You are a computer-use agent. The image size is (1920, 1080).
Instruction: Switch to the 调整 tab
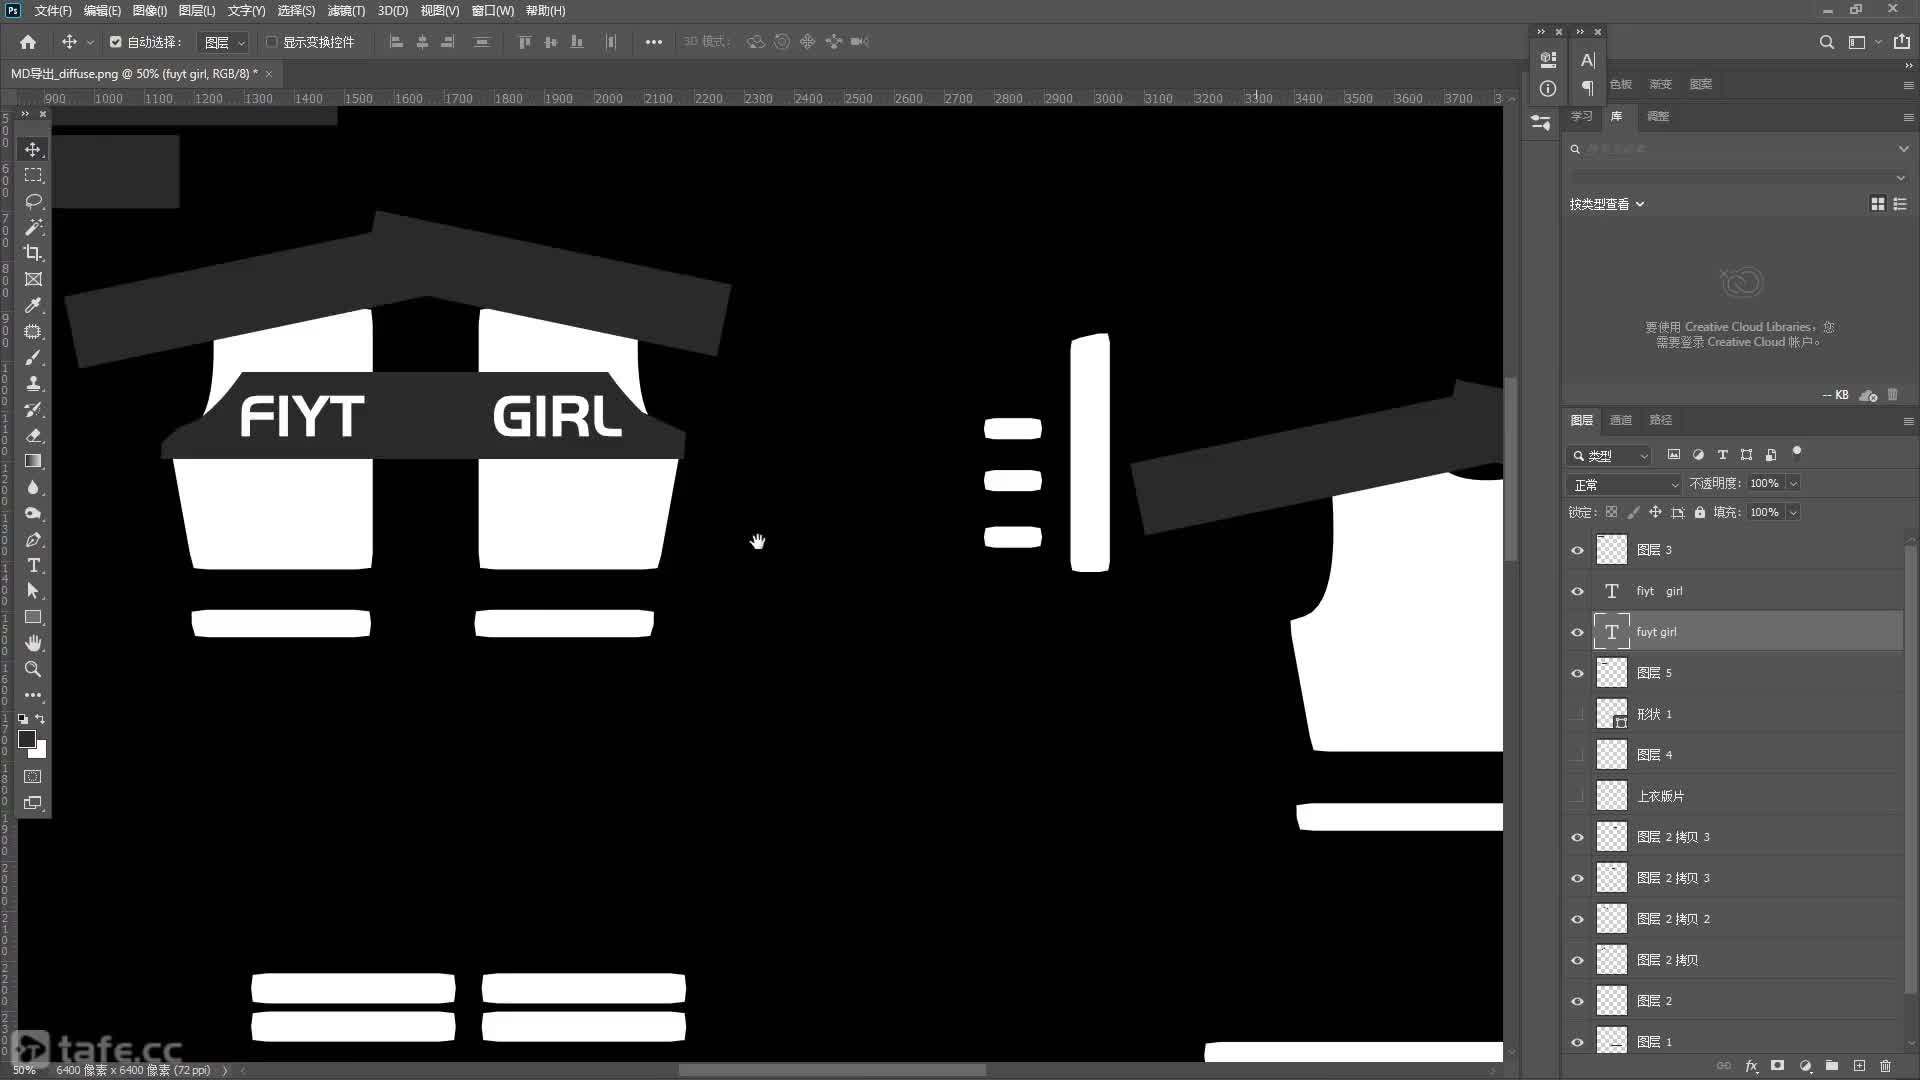[1658, 116]
